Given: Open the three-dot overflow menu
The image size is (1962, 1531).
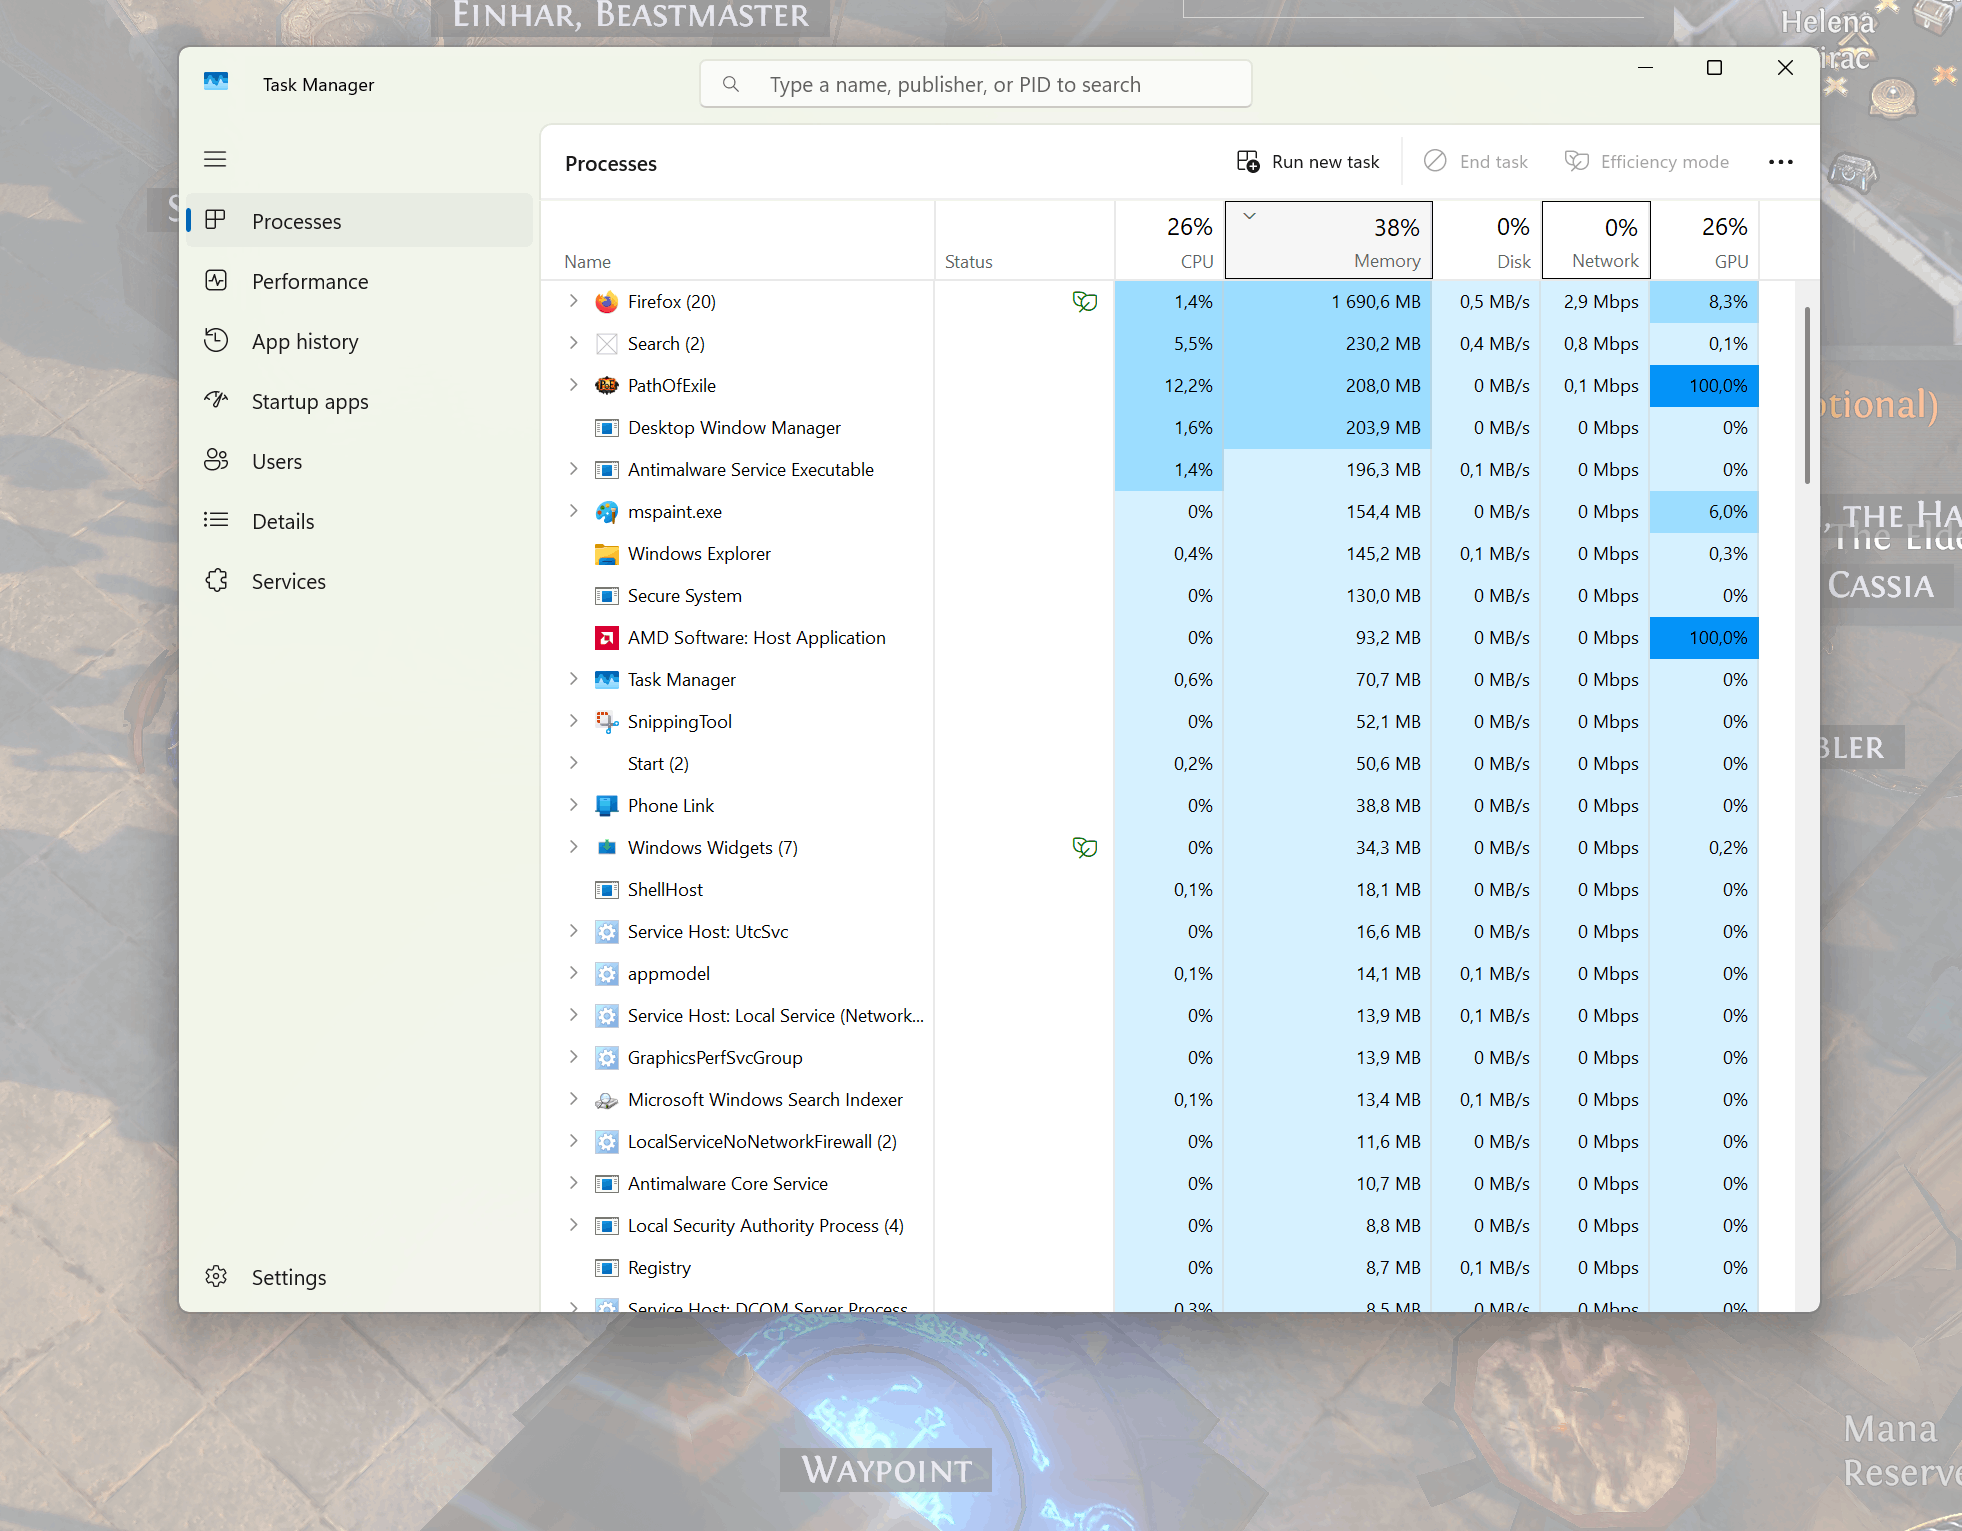Looking at the screenshot, I should coord(1783,161).
